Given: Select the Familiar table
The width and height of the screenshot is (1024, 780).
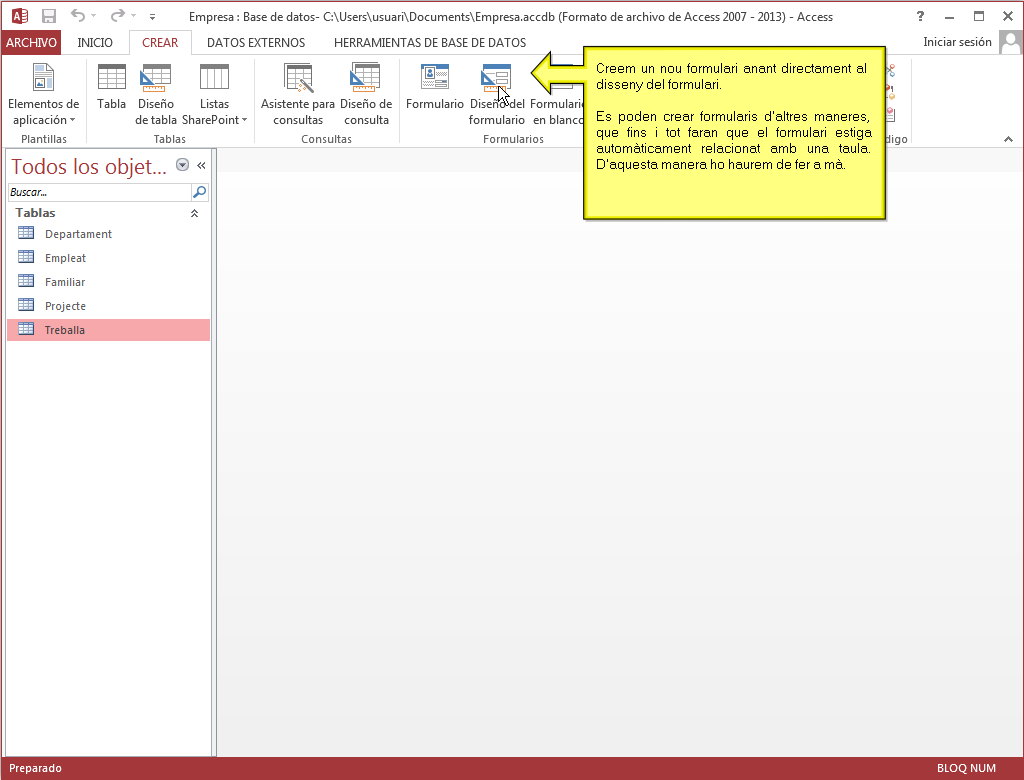Looking at the screenshot, I should 108,282.
